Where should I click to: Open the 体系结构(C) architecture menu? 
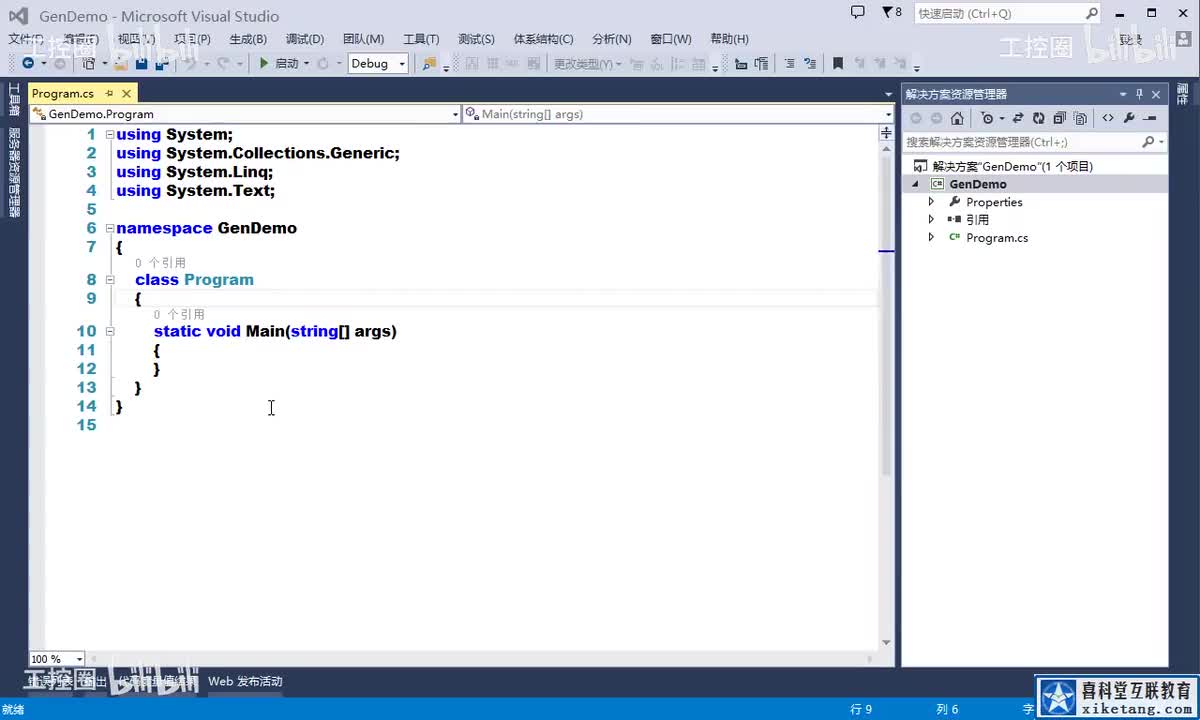544,39
